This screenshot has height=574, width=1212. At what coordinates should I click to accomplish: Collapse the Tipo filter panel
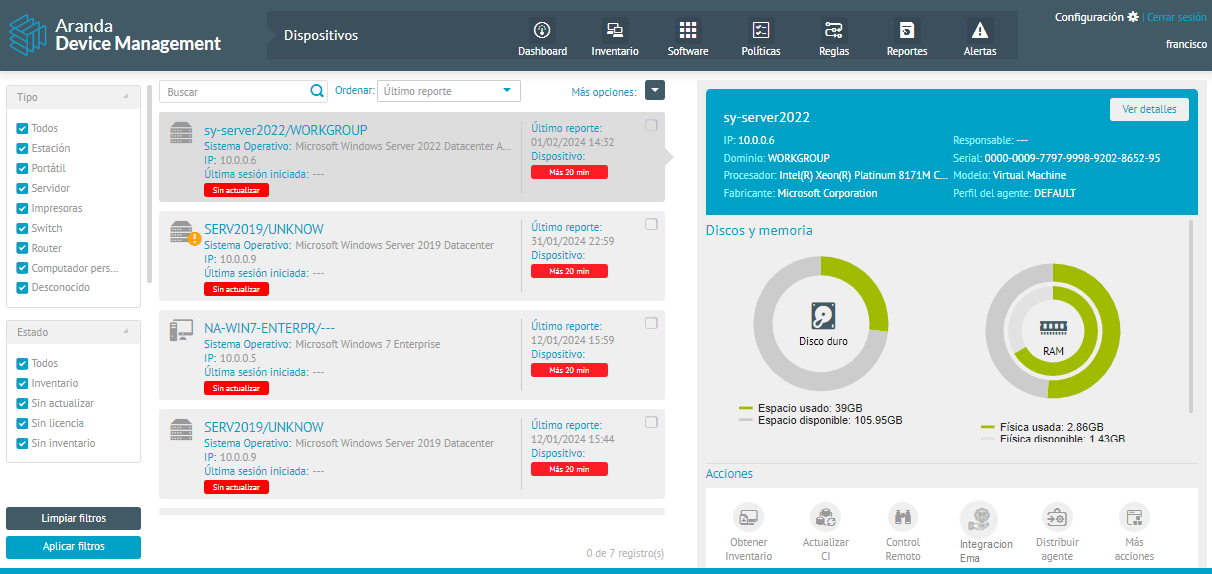tap(125, 97)
